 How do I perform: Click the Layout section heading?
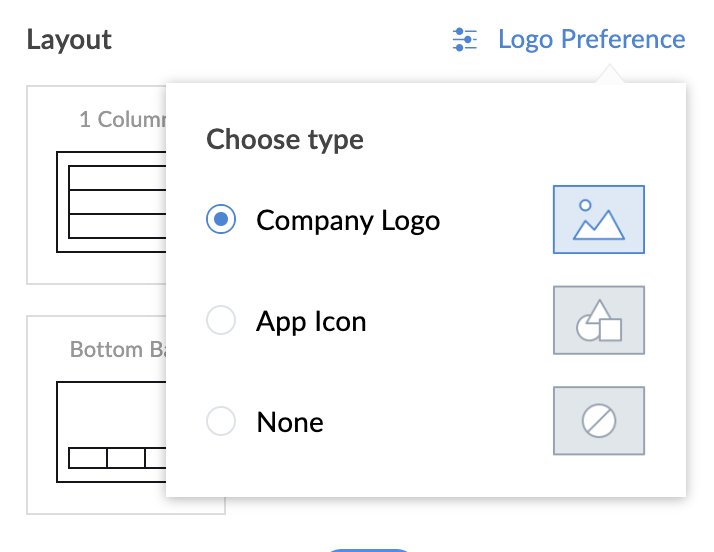pos(69,40)
